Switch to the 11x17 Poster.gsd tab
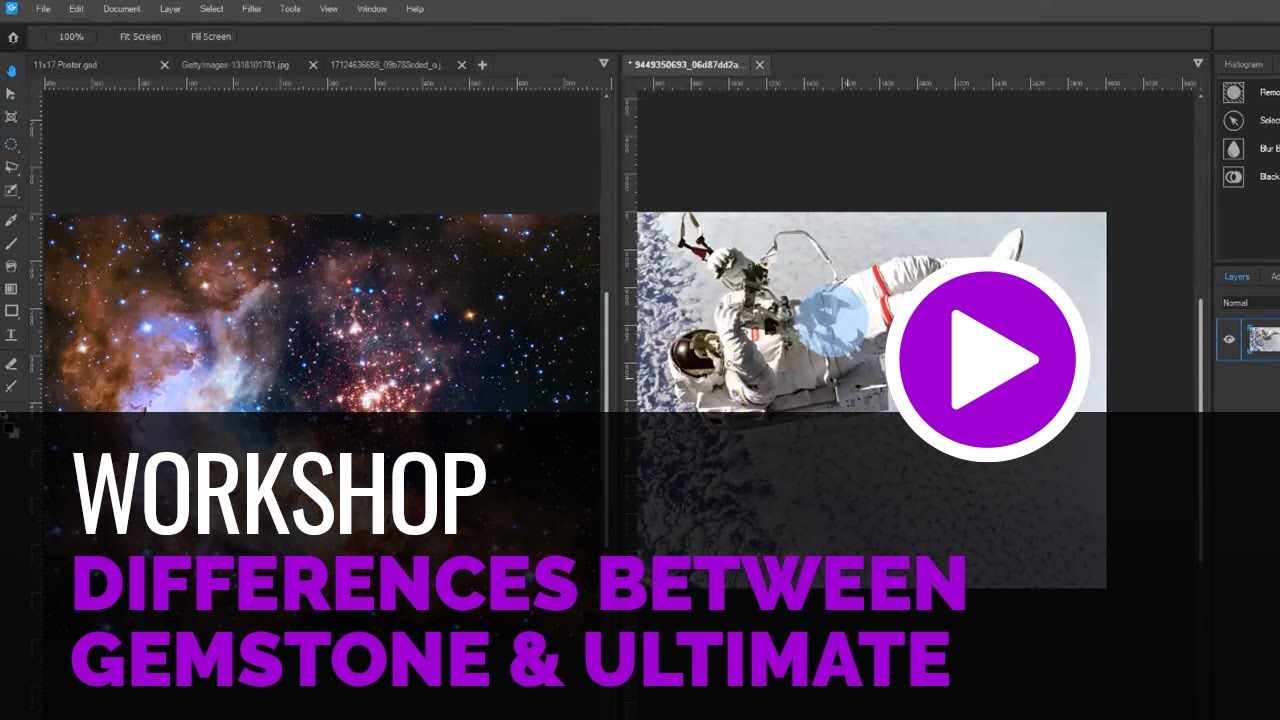 (65, 65)
